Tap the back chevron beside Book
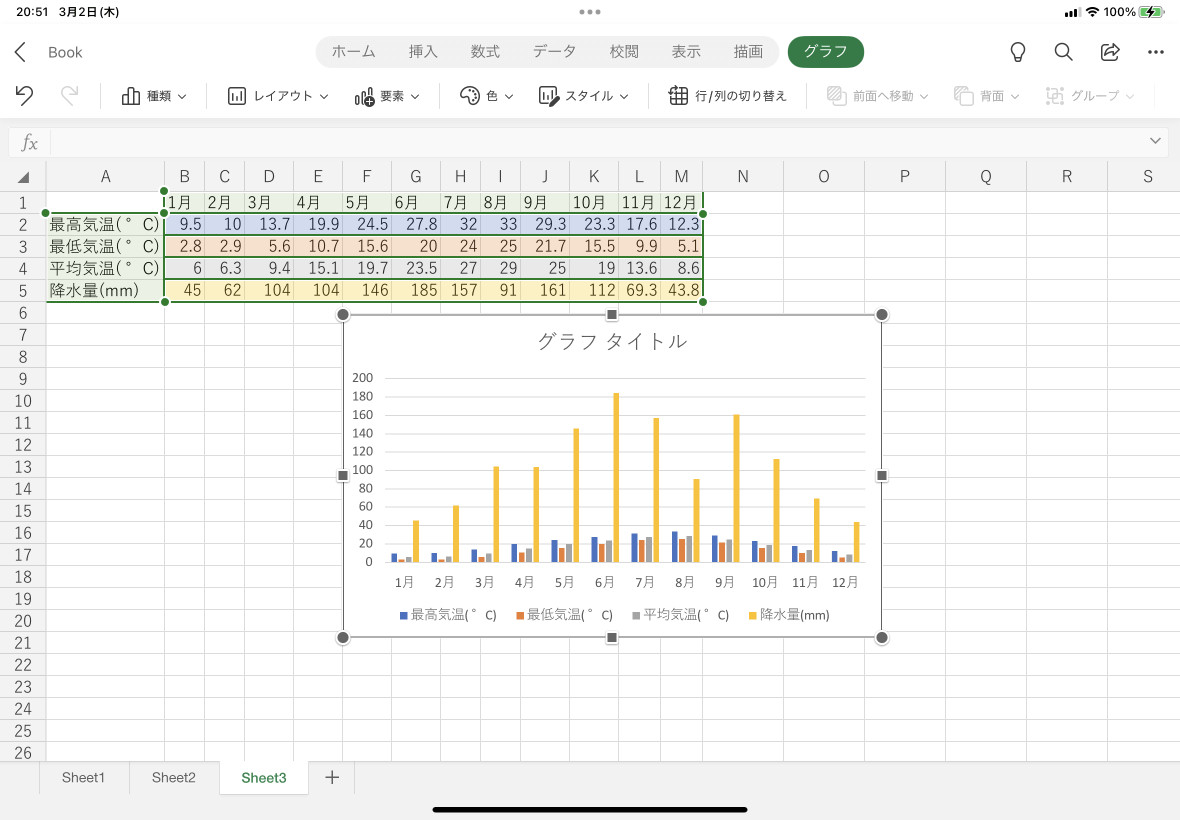 (x=21, y=52)
